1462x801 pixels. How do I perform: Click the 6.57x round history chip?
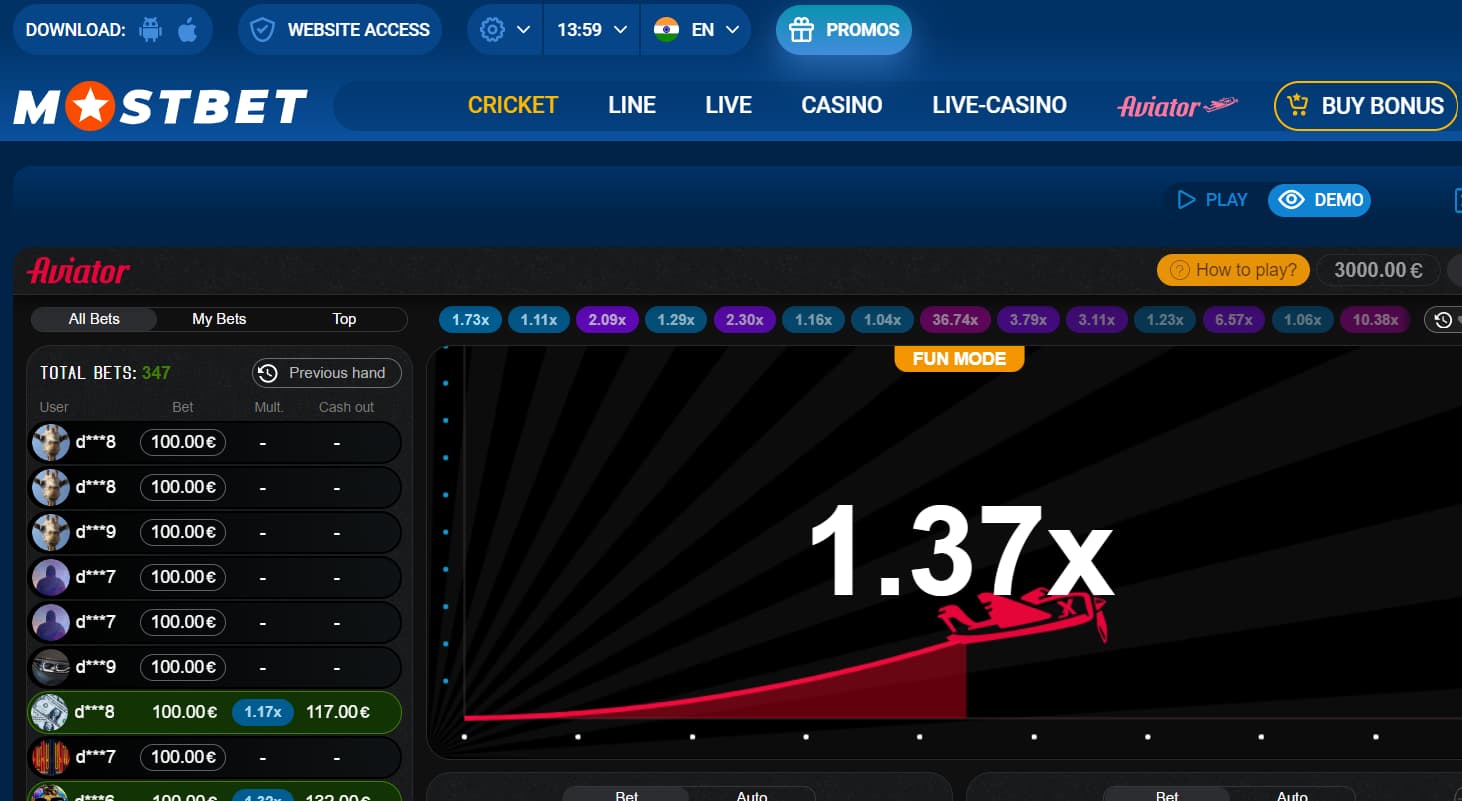(x=1234, y=320)
